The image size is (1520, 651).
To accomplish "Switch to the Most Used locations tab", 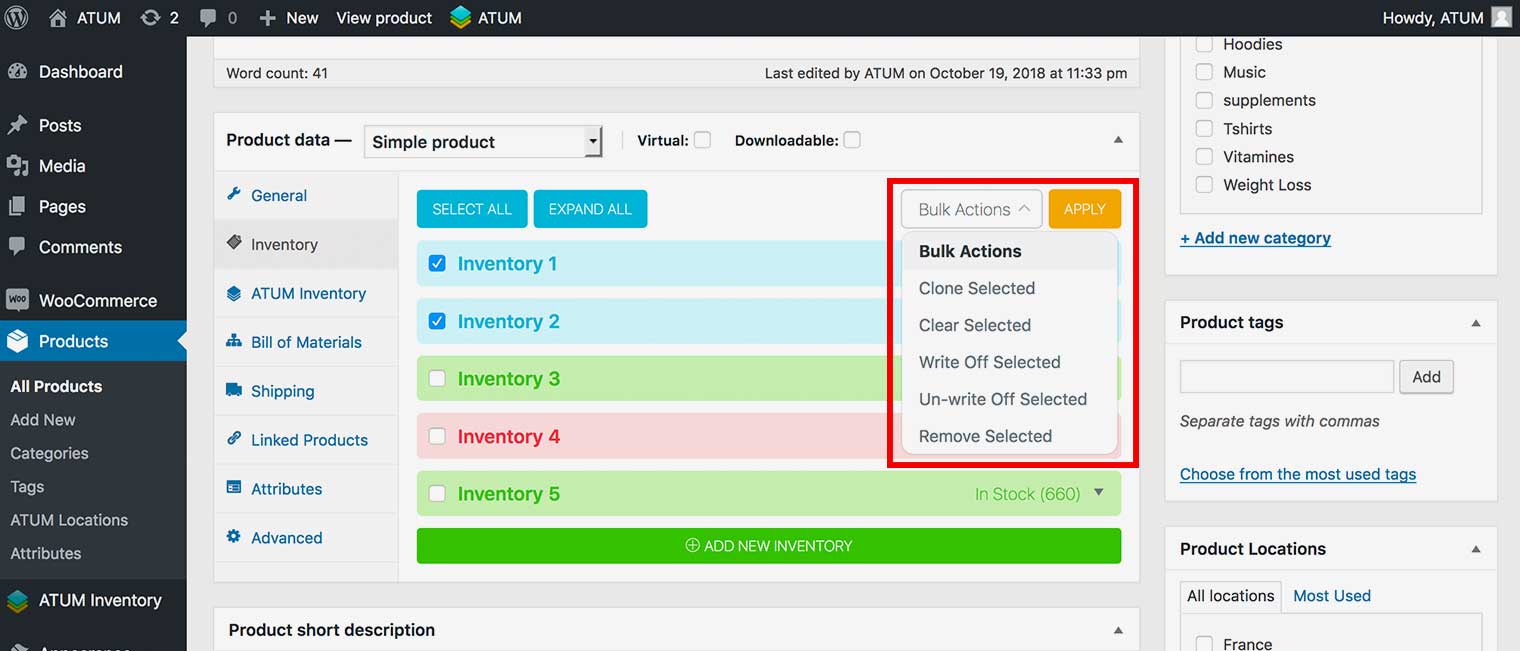I will click(1331, 596).
